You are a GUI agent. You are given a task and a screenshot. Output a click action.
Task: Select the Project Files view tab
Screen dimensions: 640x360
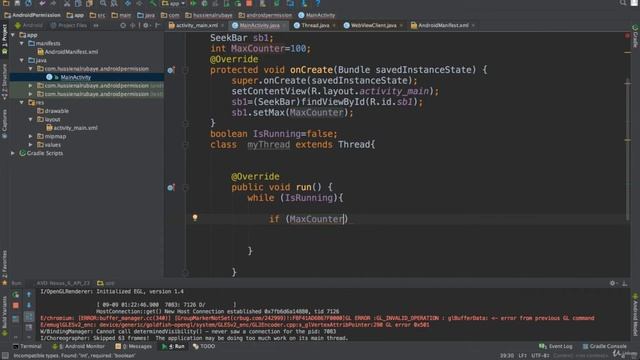point(68,25)
